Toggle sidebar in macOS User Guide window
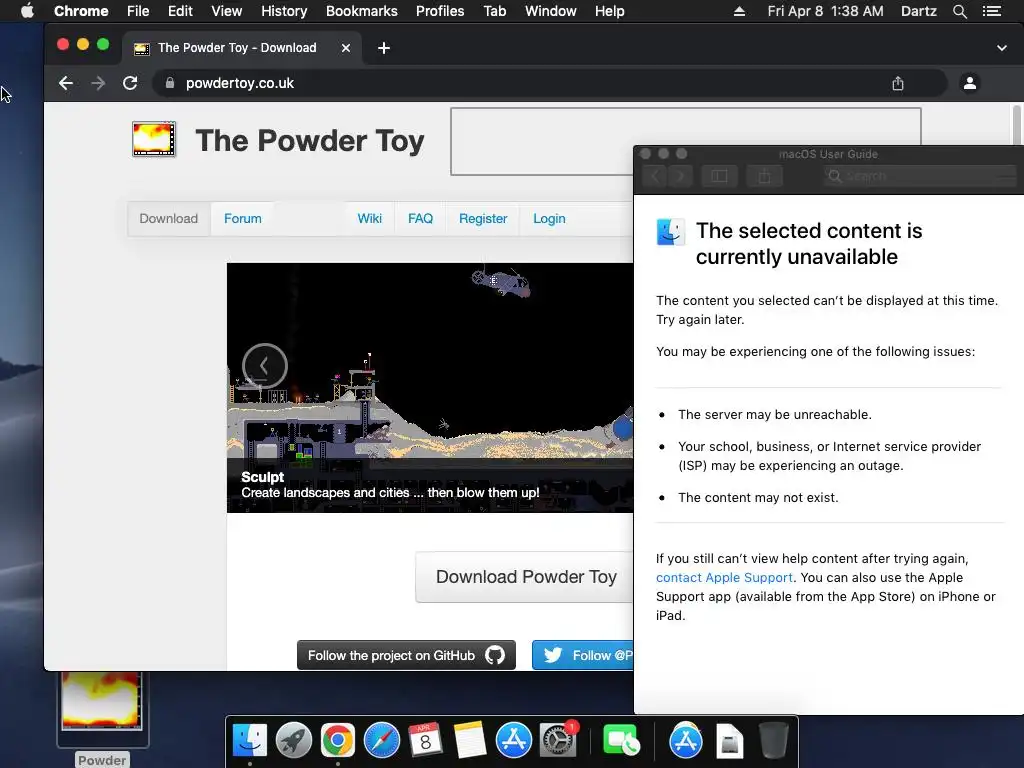The height and width of the screenshot is (768, 1024). (719, 176)
